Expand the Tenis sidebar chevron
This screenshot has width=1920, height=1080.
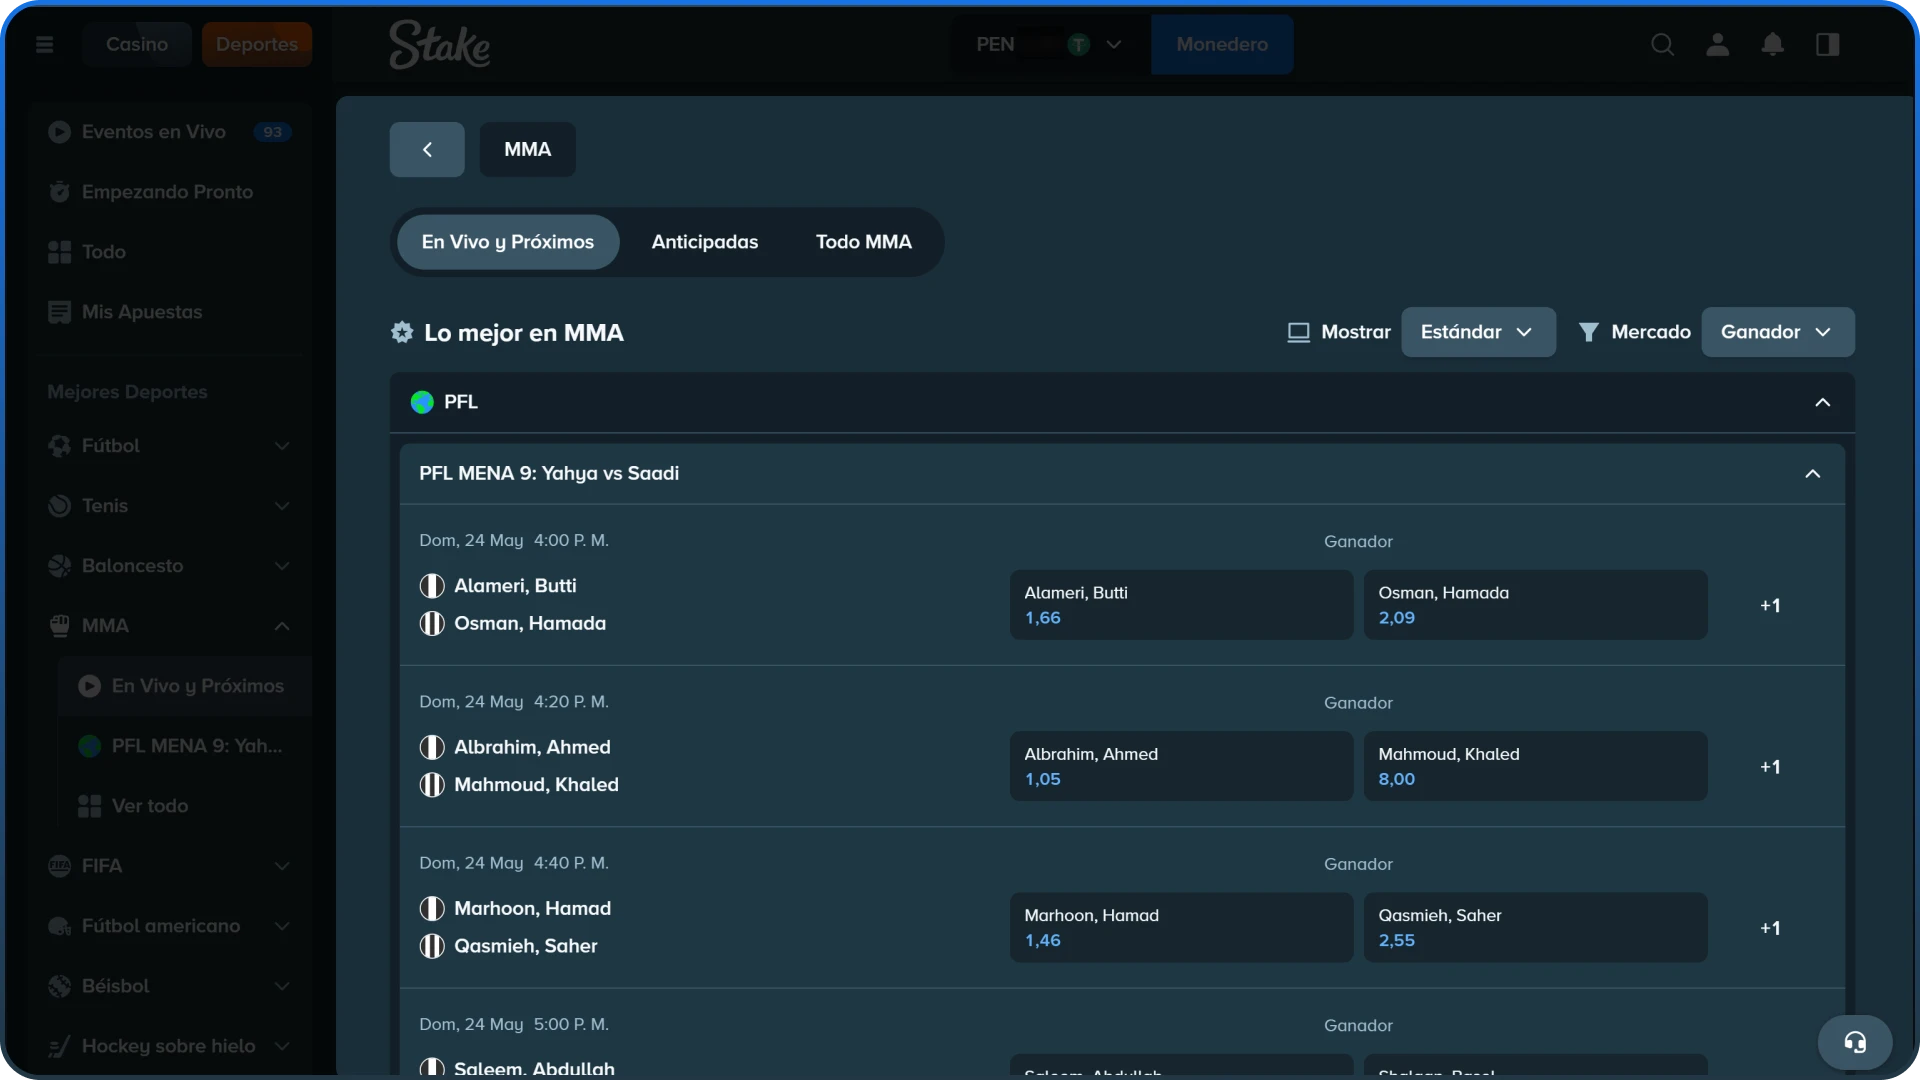tap(282, 506)
